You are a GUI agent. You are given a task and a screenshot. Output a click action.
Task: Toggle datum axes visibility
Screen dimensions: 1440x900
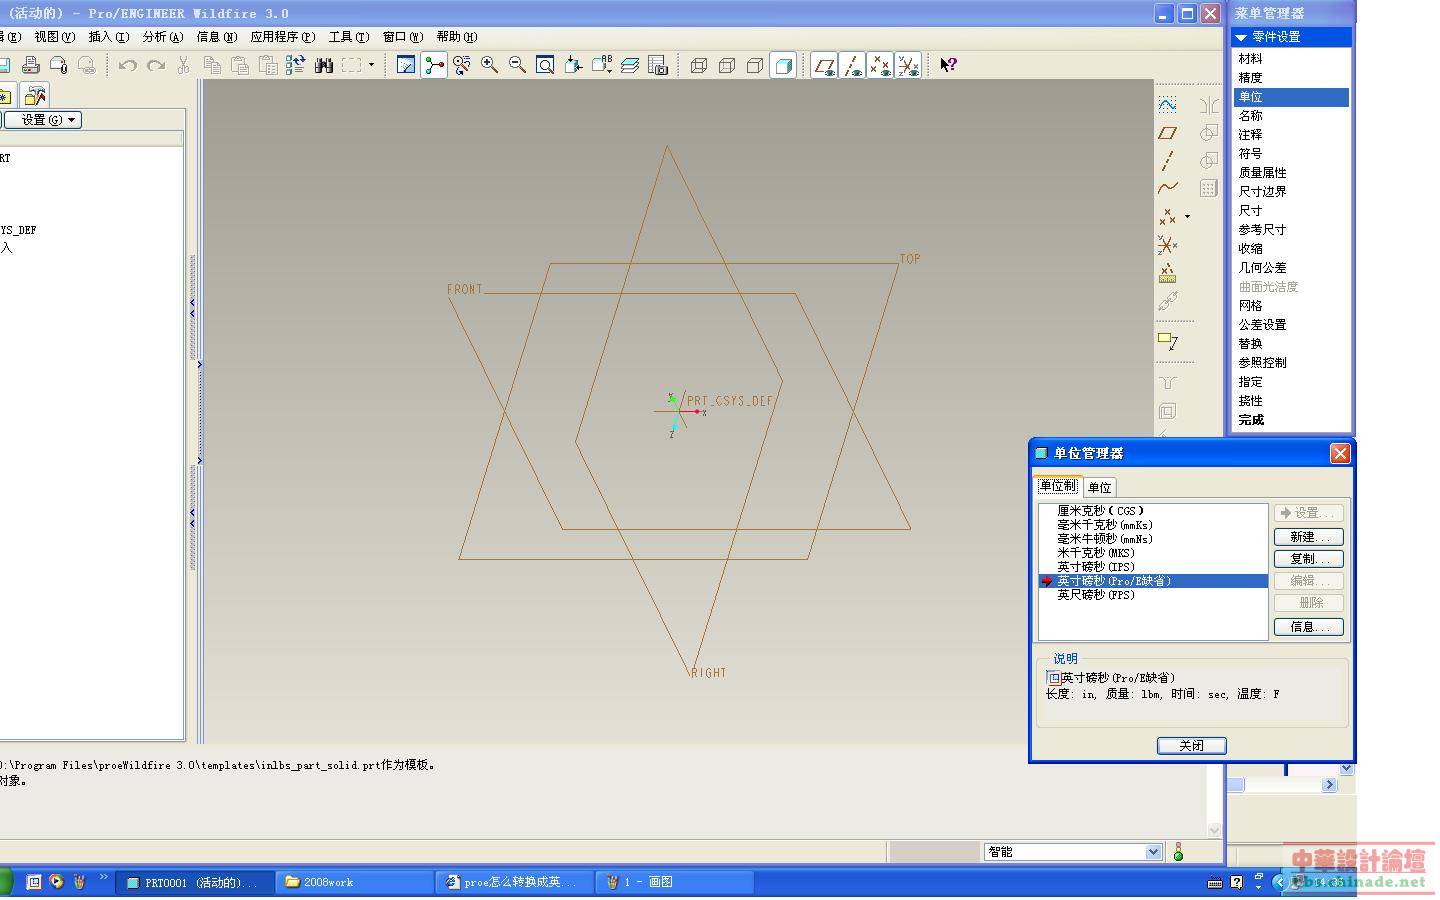coord(852,65)
